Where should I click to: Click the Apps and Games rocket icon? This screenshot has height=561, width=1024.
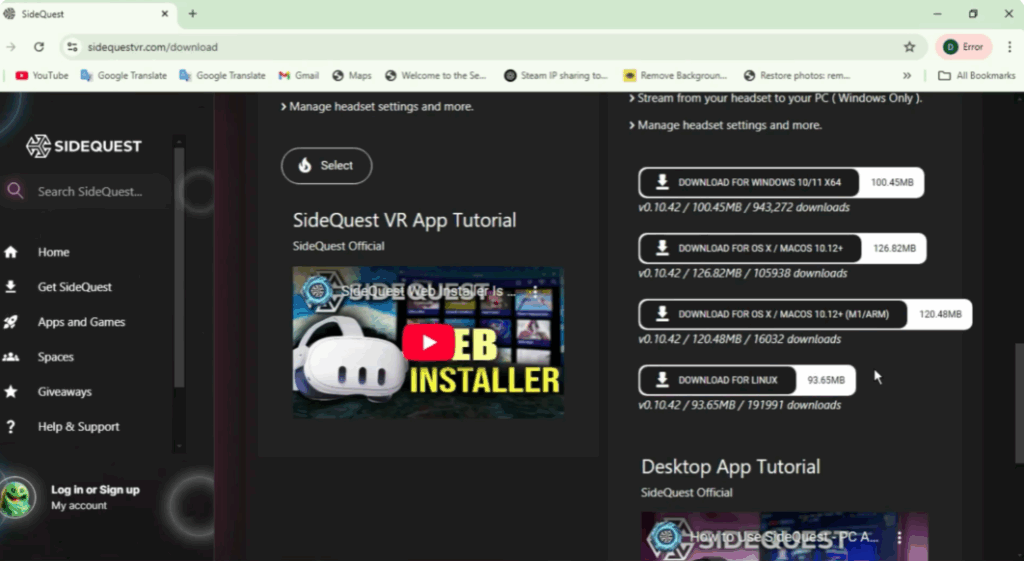pyautogui.click(x=11, y=322)
